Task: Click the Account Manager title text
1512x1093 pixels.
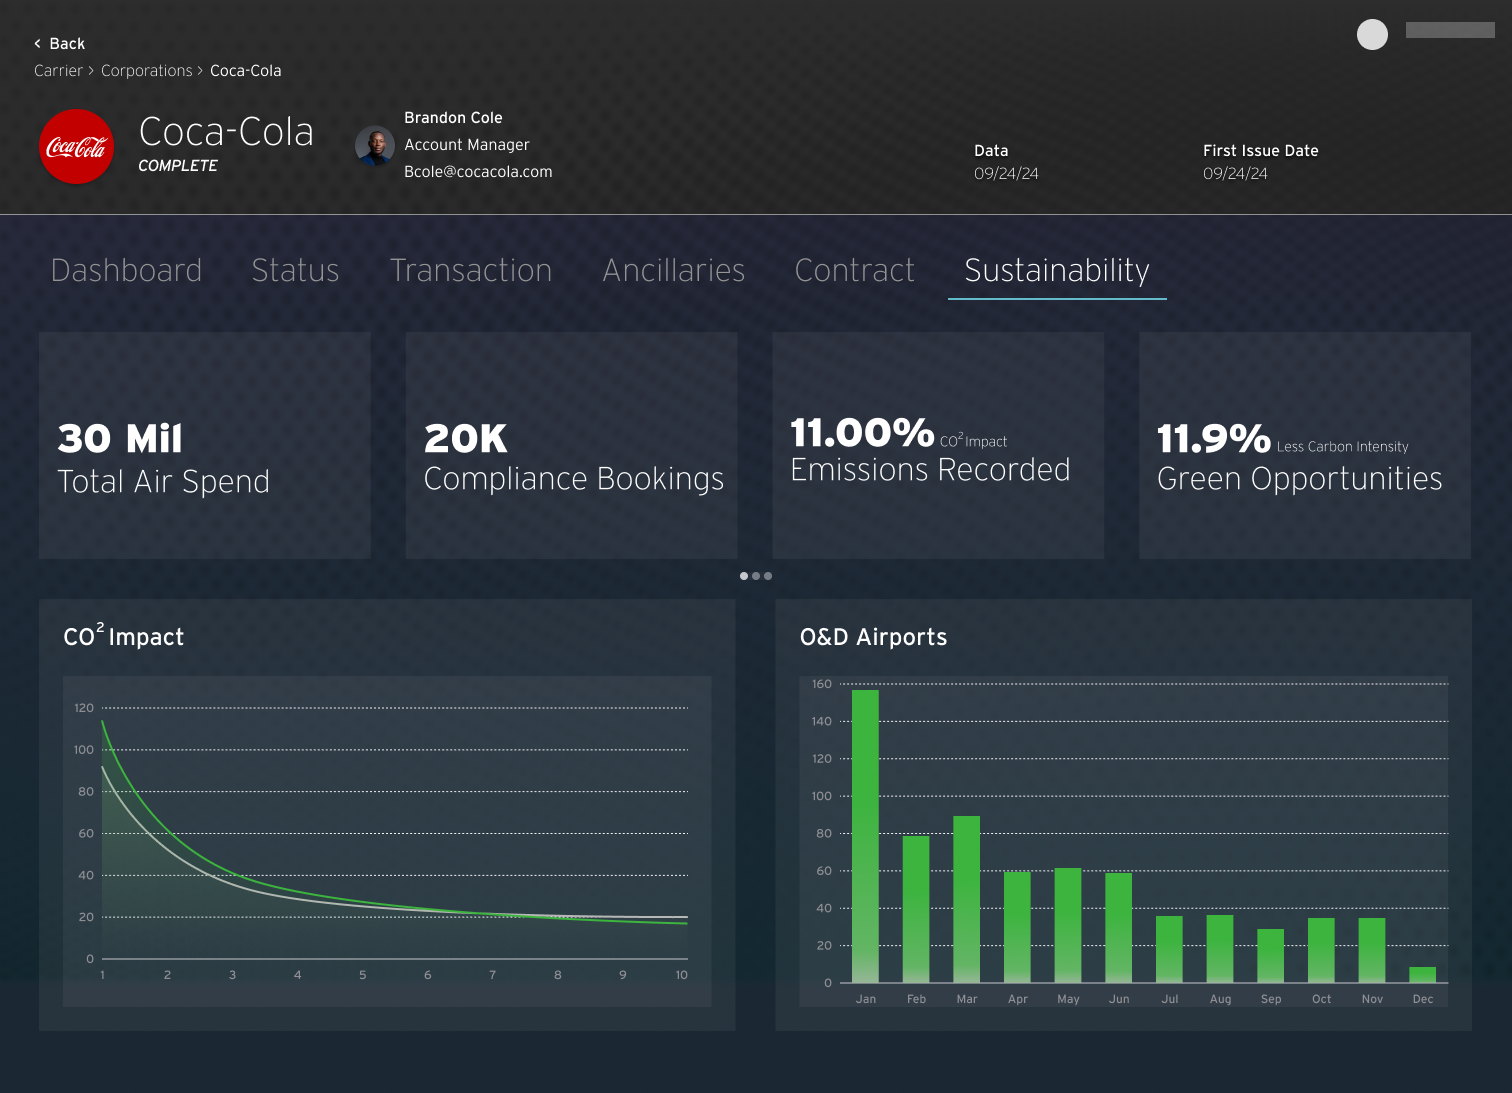Action: pos(467,145)
